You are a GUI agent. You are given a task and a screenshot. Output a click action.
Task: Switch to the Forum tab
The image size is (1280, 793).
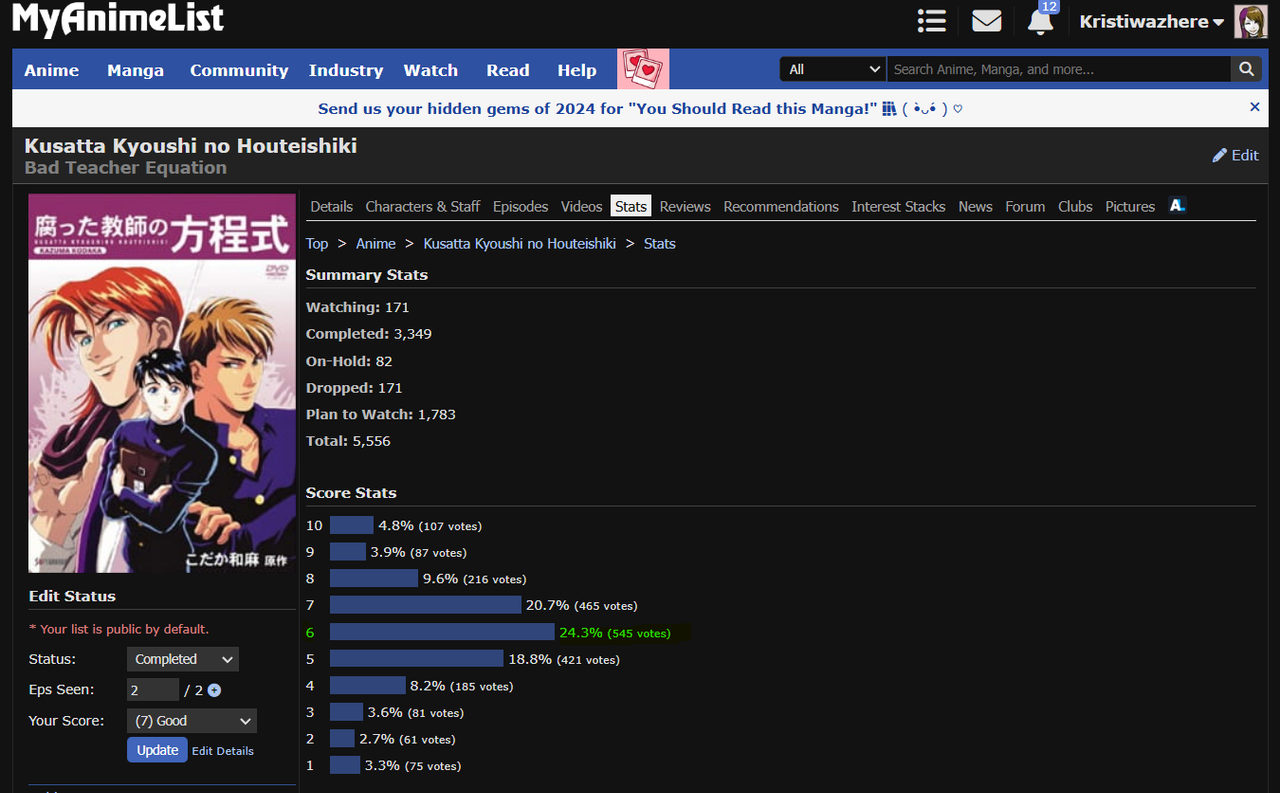click(x=1025, y=206)
